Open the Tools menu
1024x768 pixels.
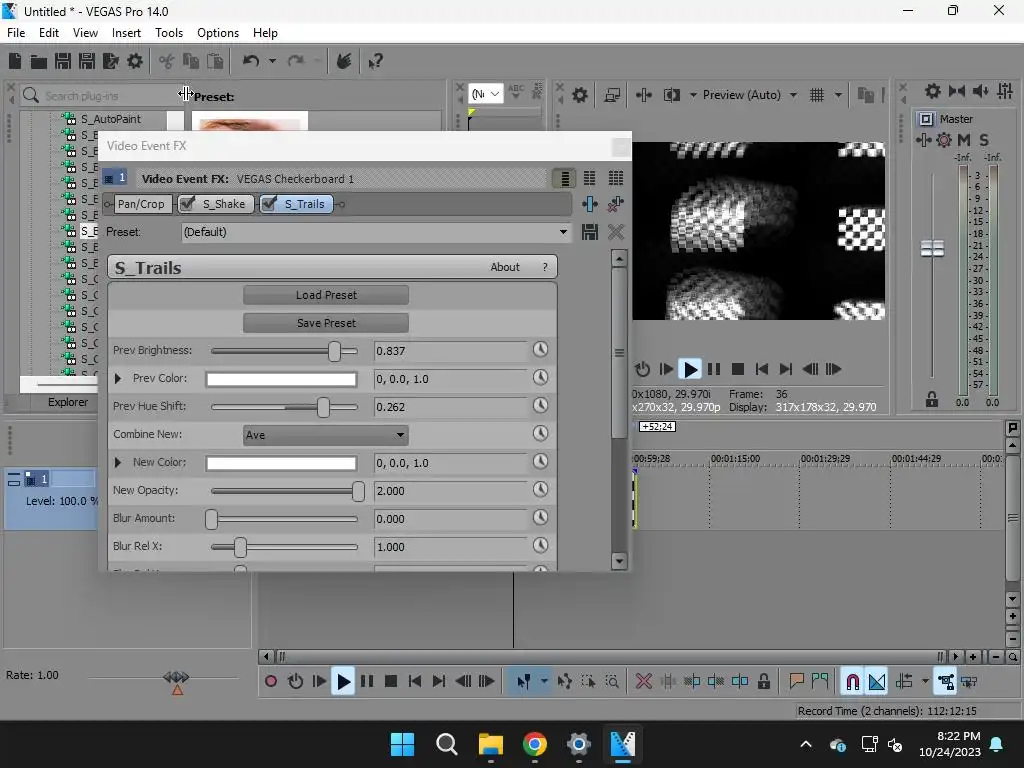click(169, 33)
